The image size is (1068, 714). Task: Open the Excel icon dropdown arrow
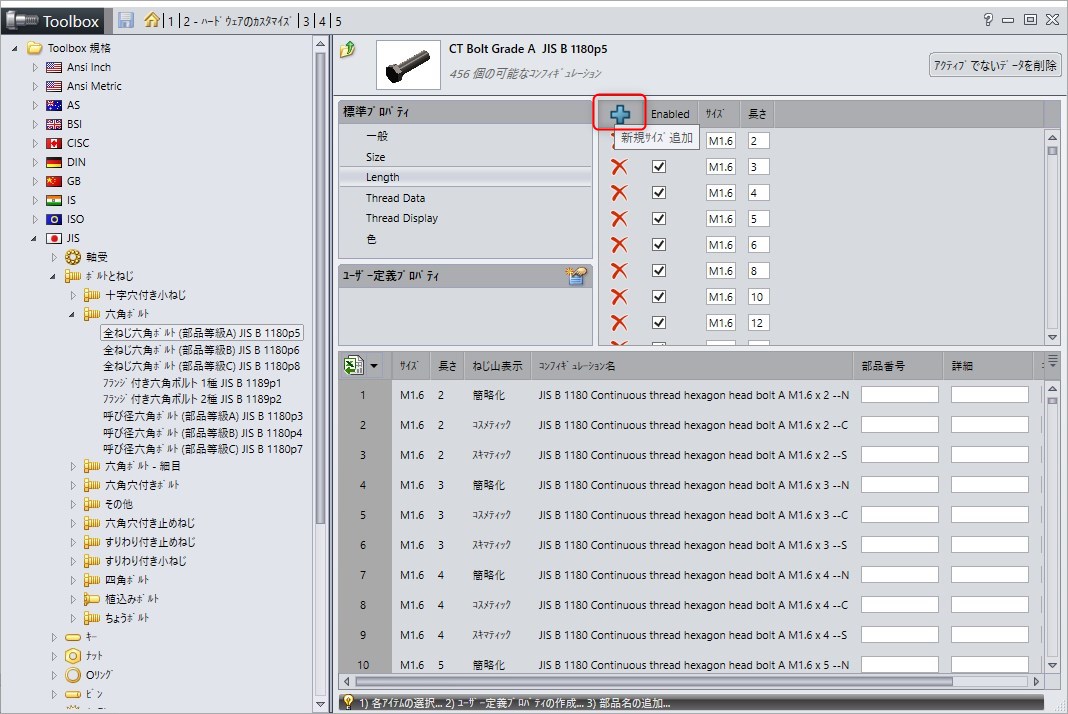coord(373,367)
